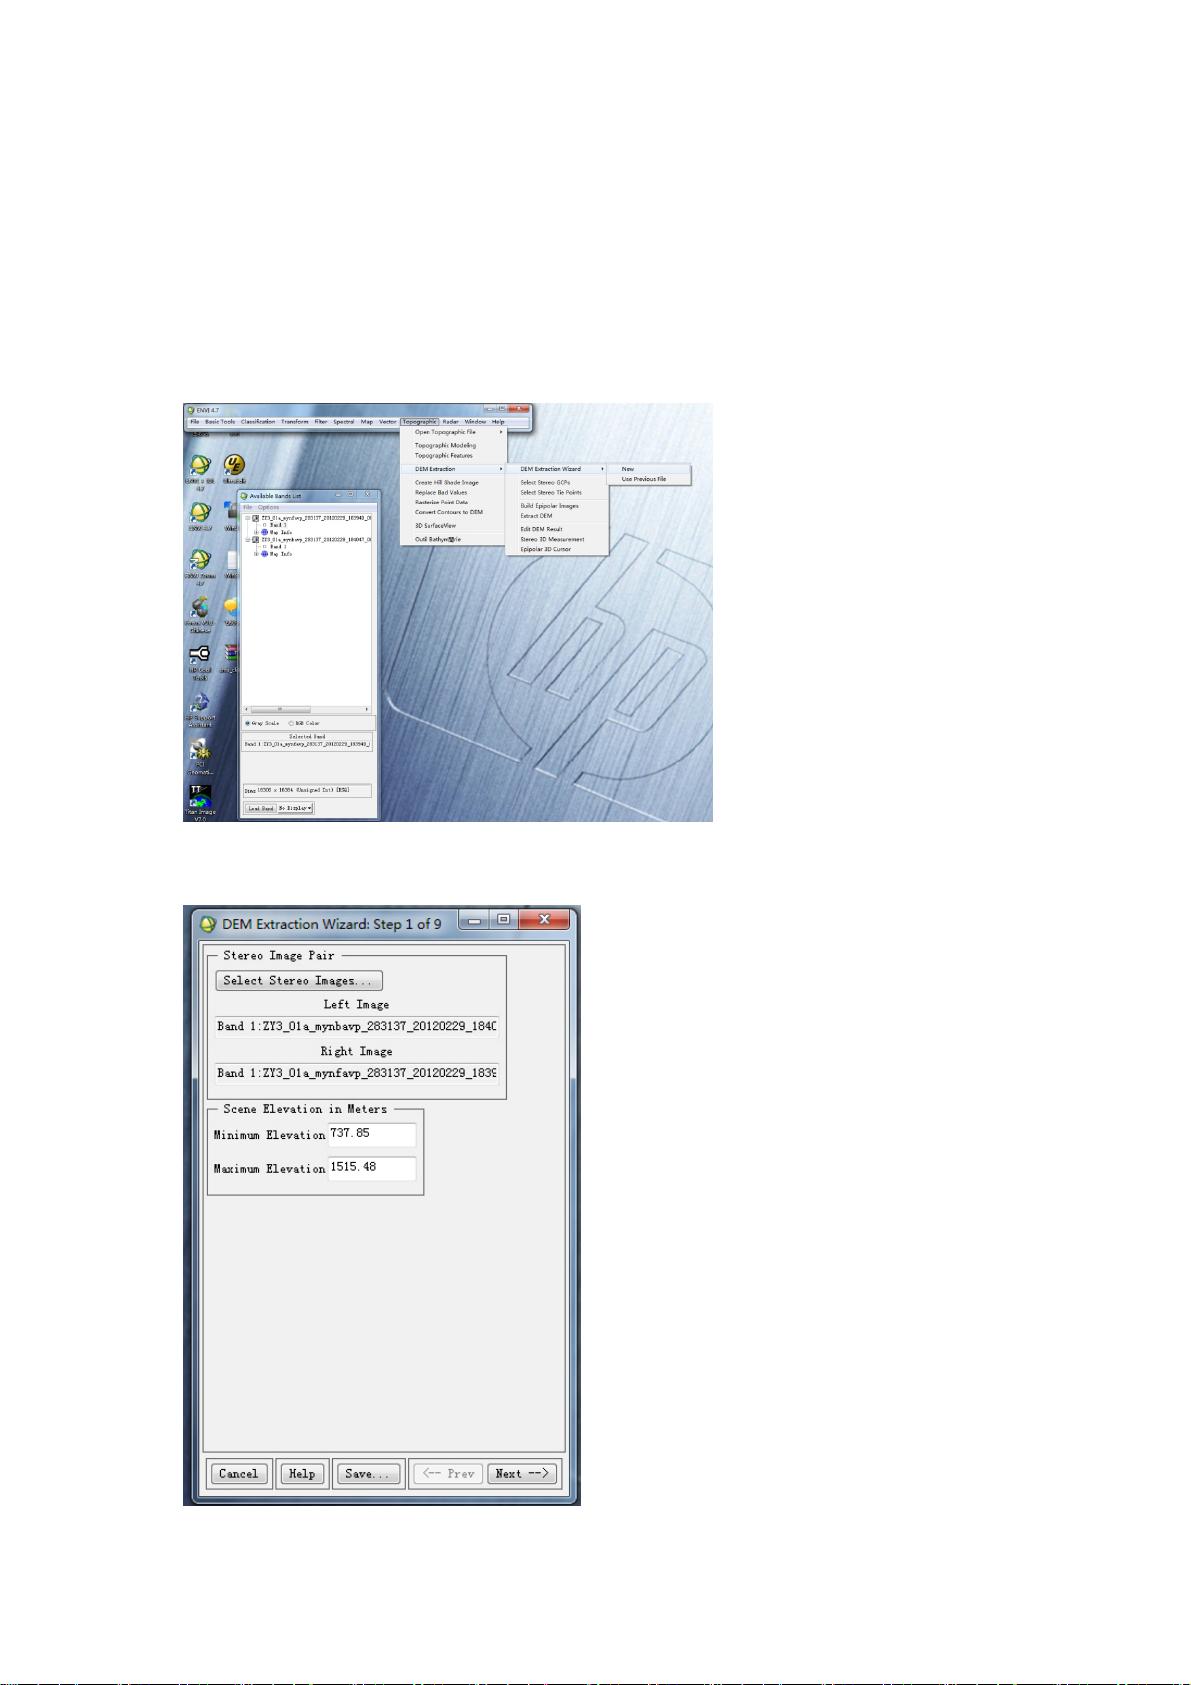Click the second Map Info globe icon
1191x1685 pixels.
[x=264, y=554]
